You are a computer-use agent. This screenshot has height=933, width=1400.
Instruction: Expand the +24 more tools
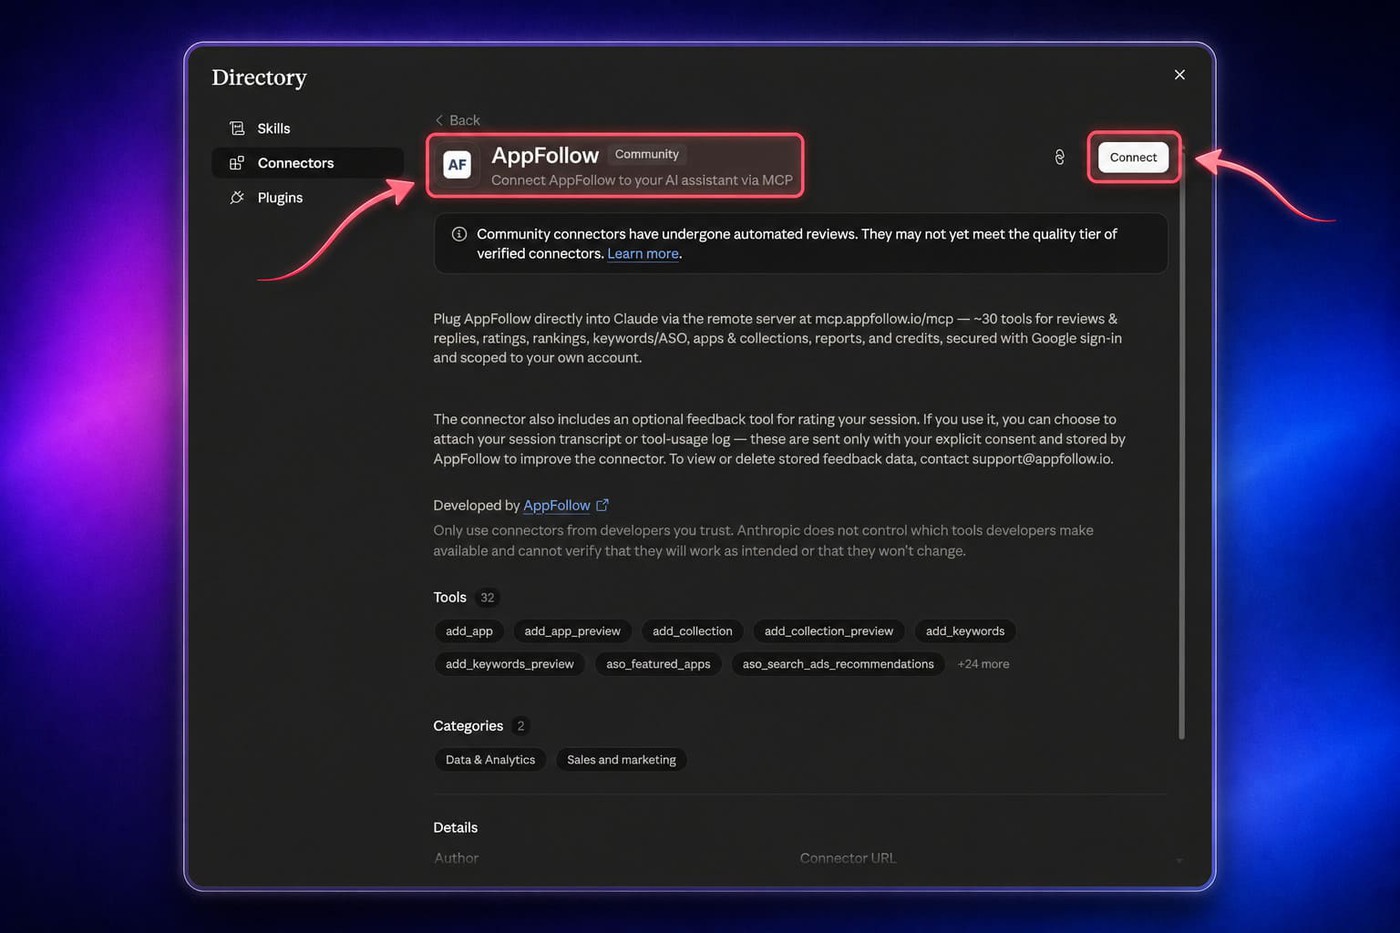983,664
